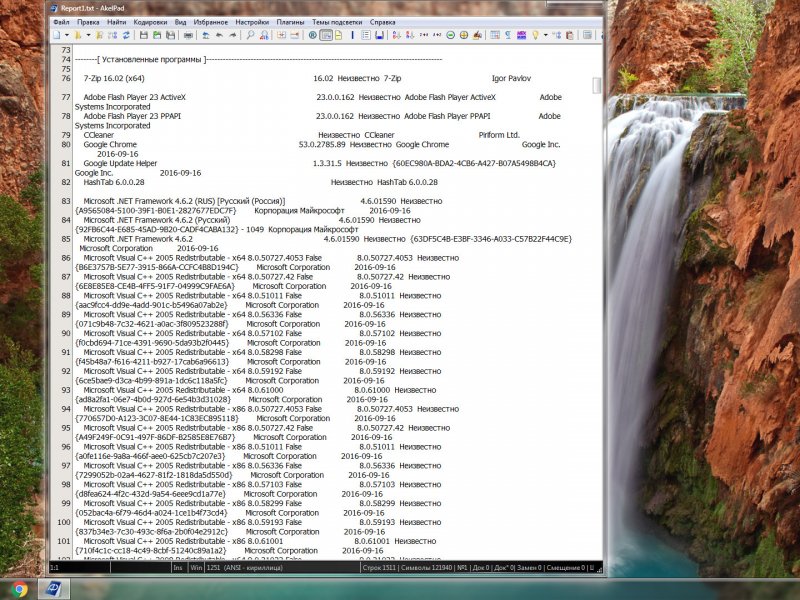The width and height of the screenshot is (800, 600).
Task: Open the Вид menu
Action: tap(181, 22)
